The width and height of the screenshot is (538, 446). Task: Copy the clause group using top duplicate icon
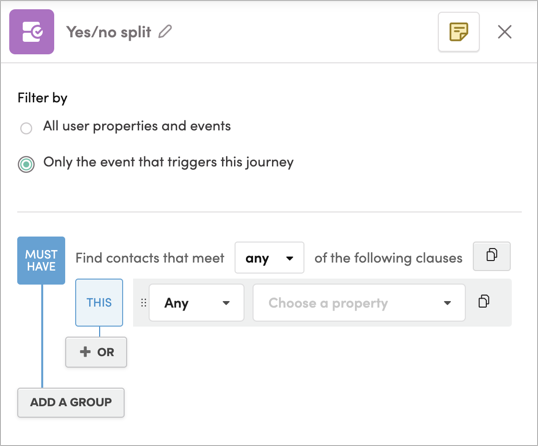492,256
